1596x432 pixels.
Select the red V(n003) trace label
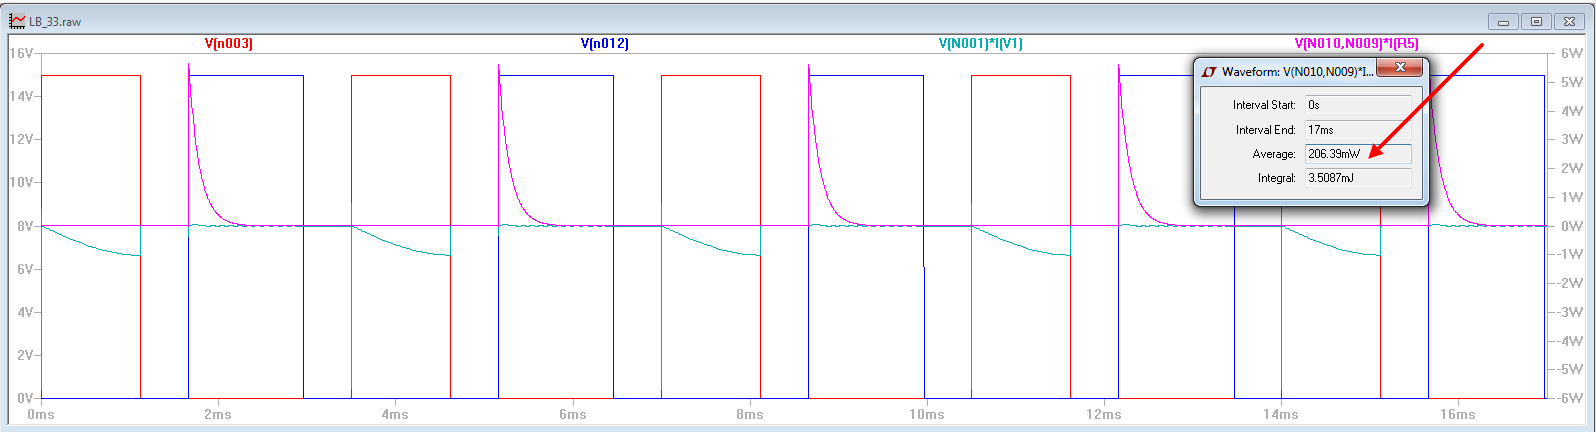coord(229,43)
